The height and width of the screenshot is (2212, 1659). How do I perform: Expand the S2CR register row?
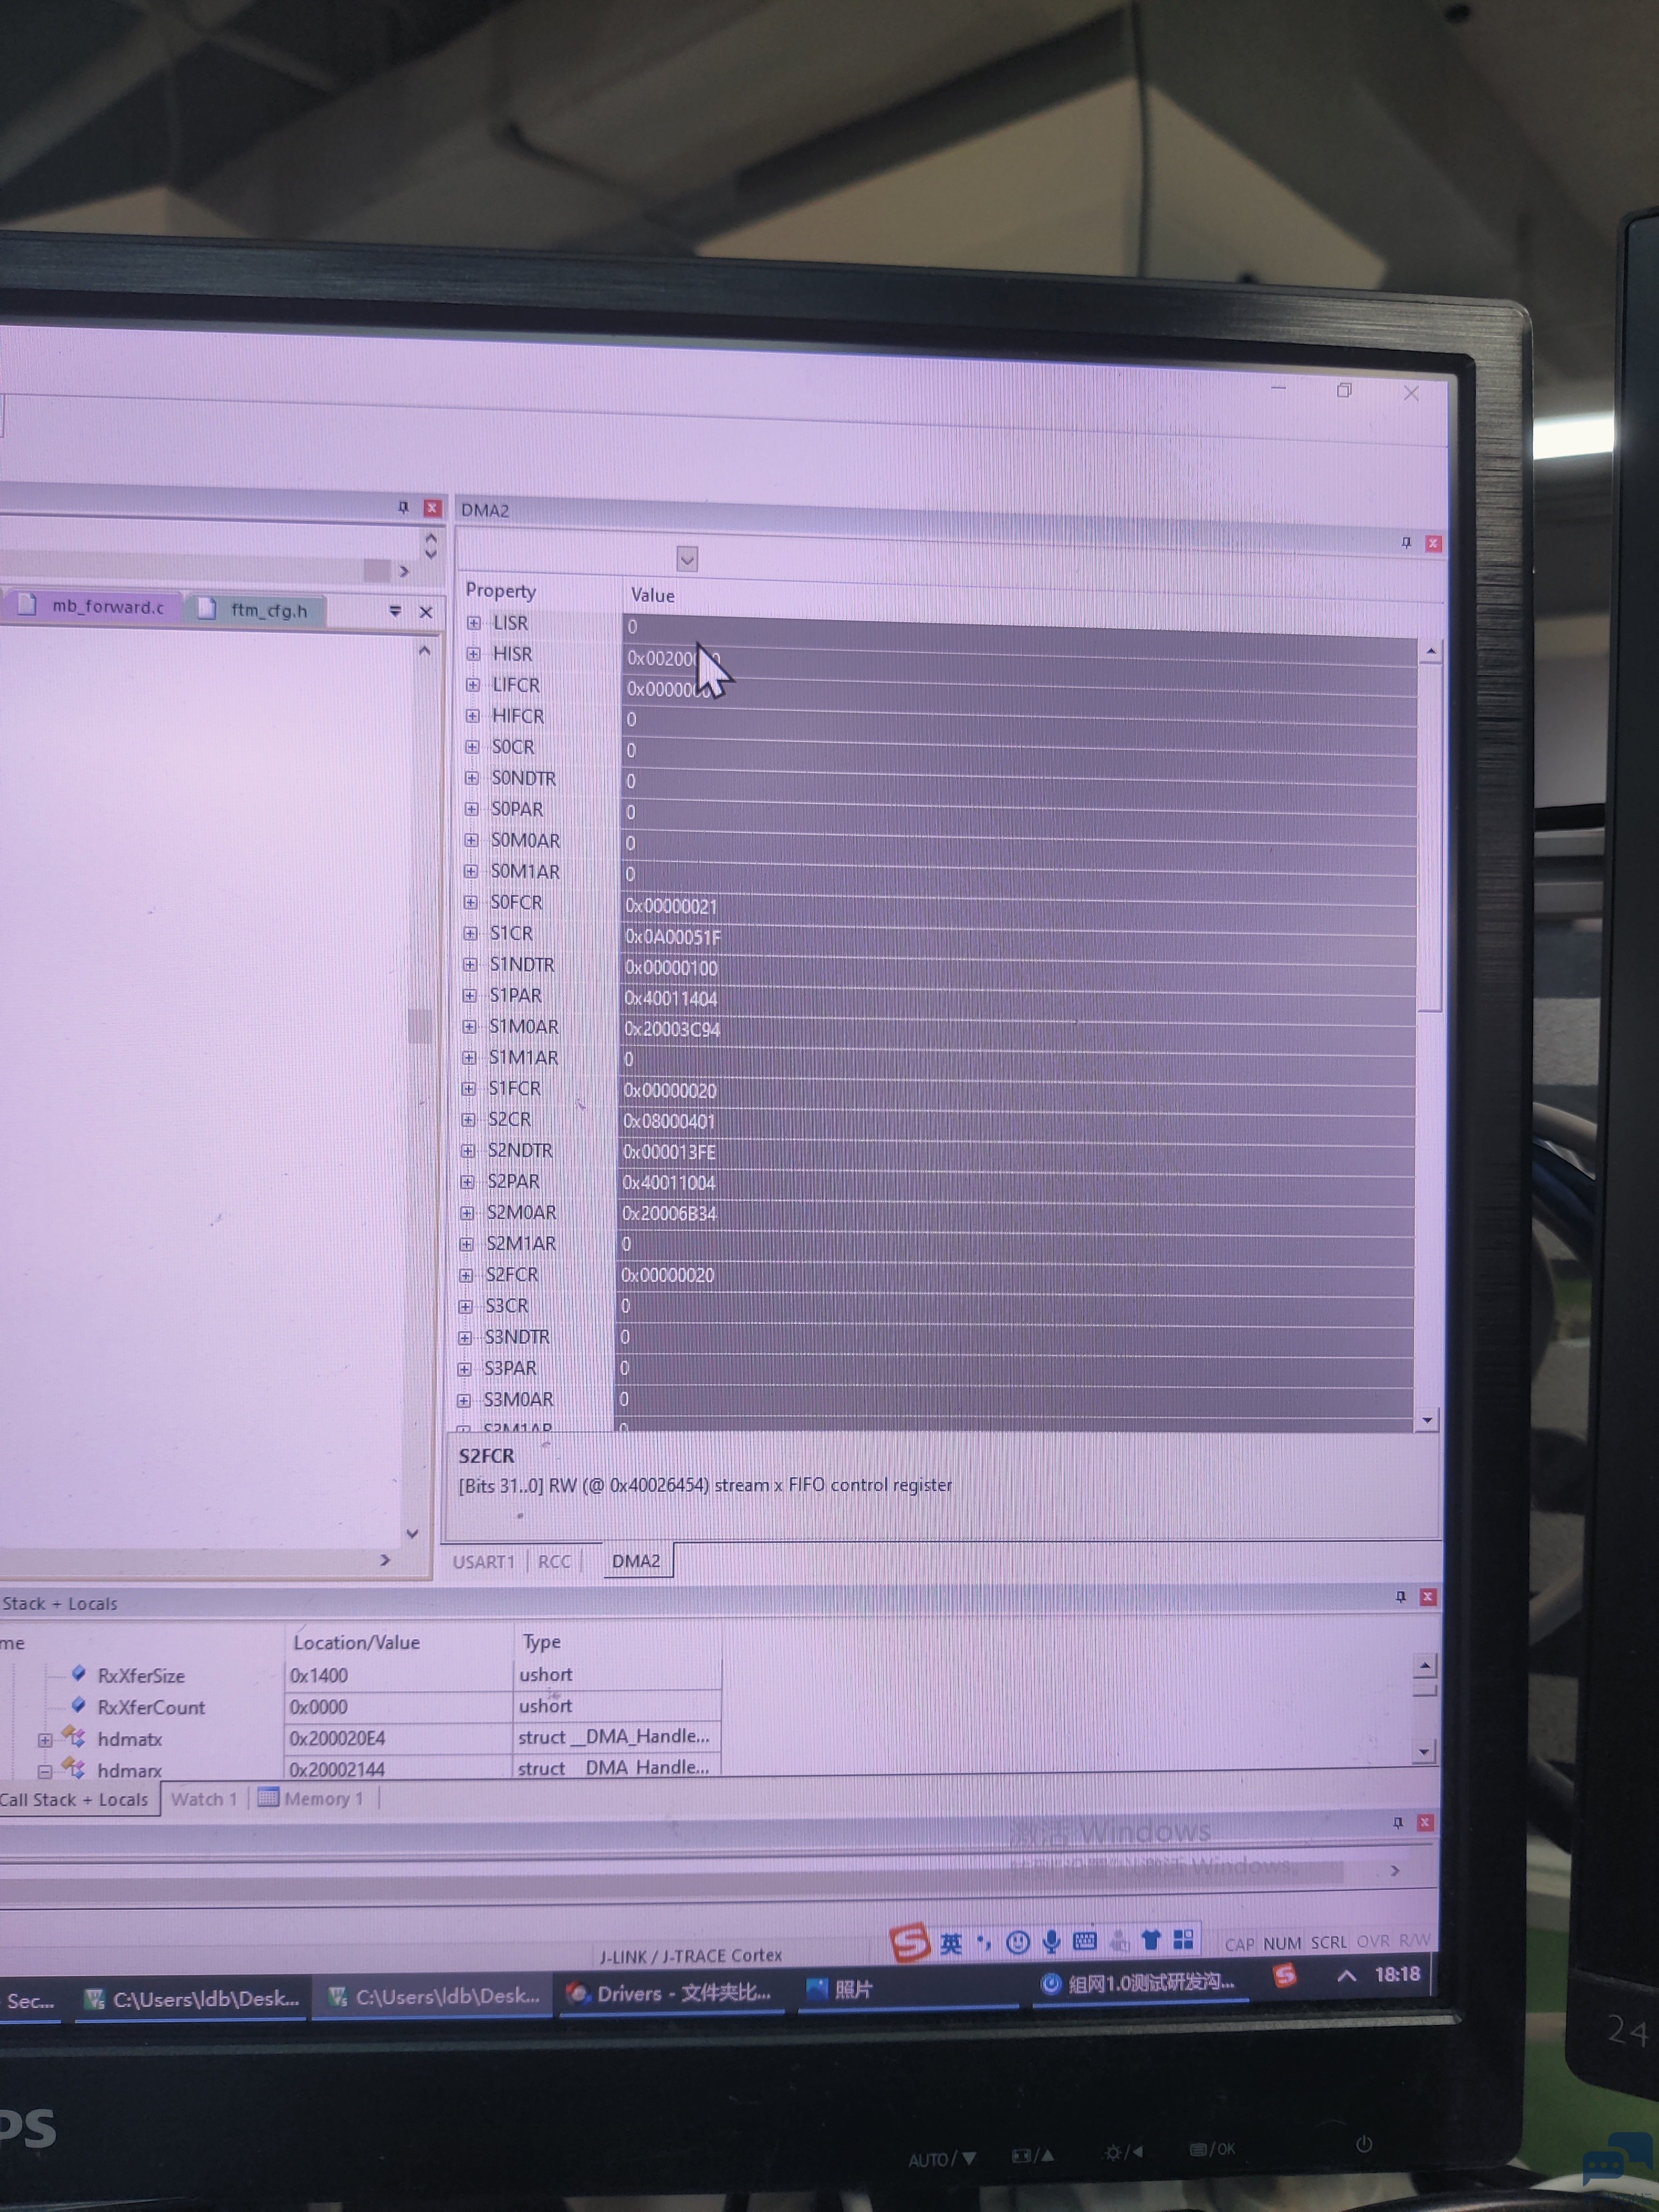[x=468, y=1120]
